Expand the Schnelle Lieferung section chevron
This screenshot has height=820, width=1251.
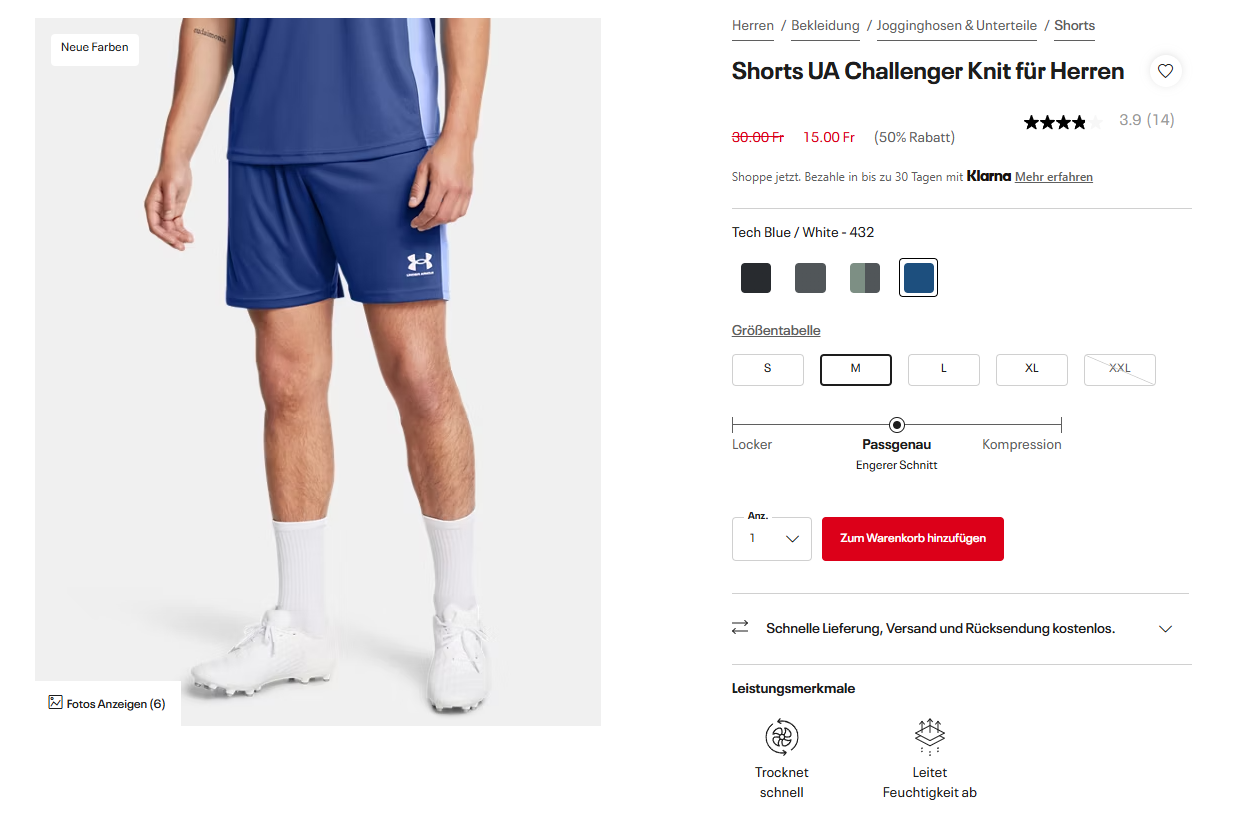point(1165,629)
